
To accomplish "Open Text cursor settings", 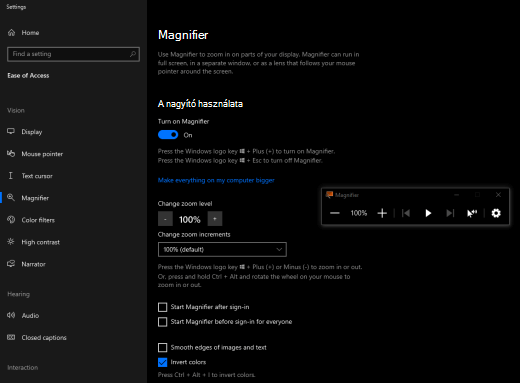I will tap(37, 176).
